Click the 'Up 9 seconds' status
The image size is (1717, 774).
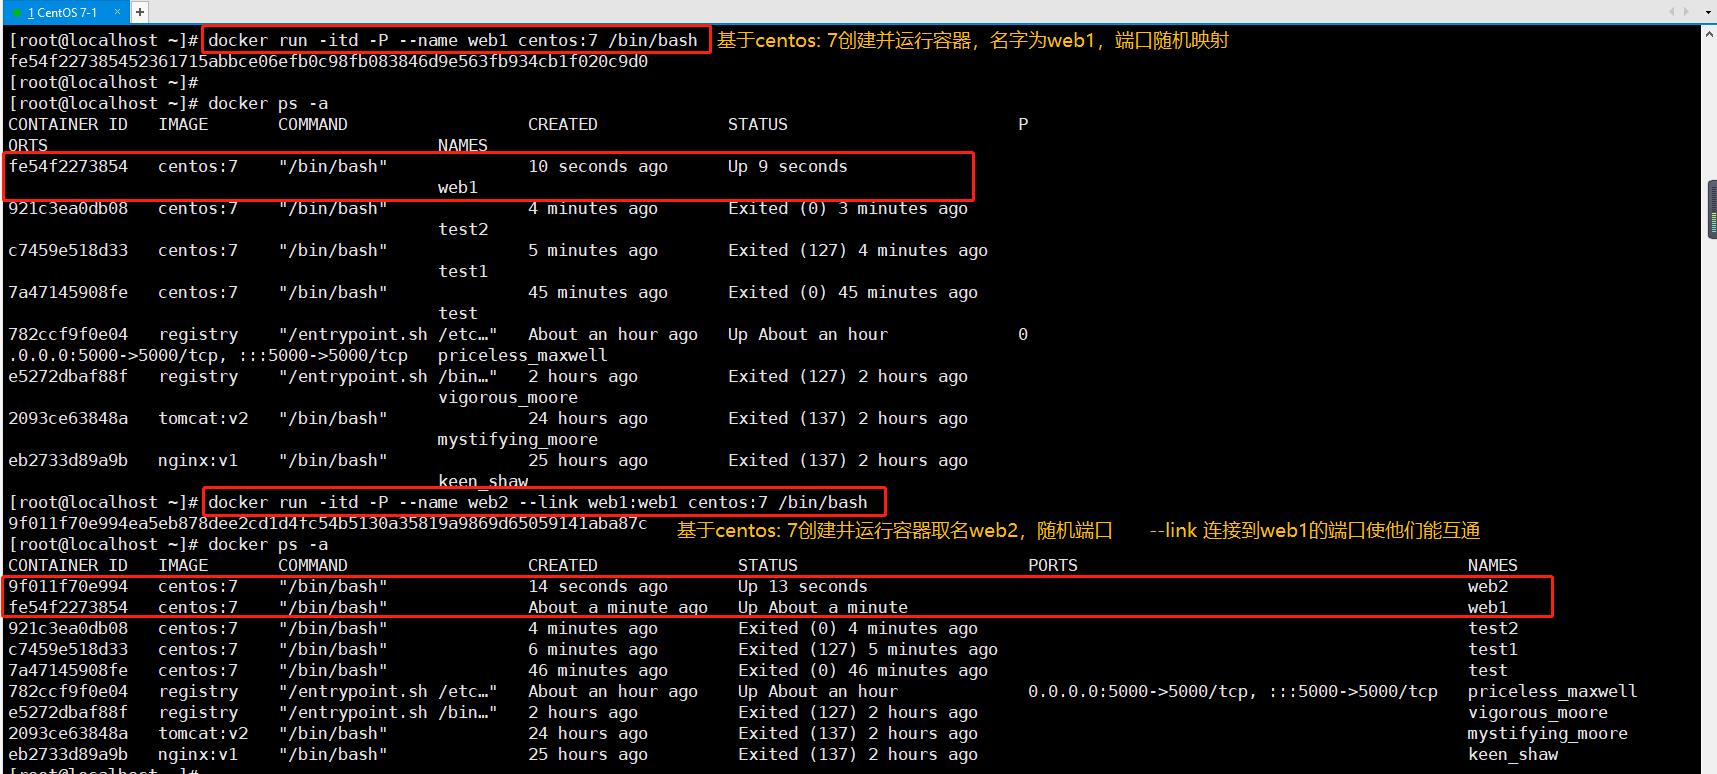tap(788, 167)
